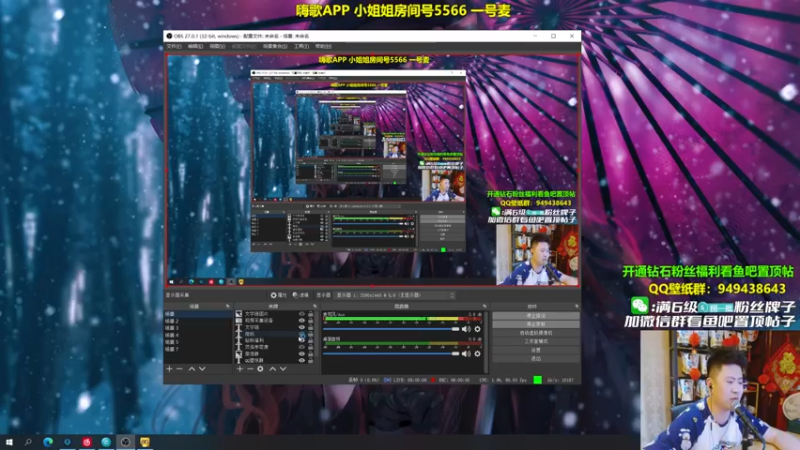Open the View (视图) menu

(x=217, y=46)
